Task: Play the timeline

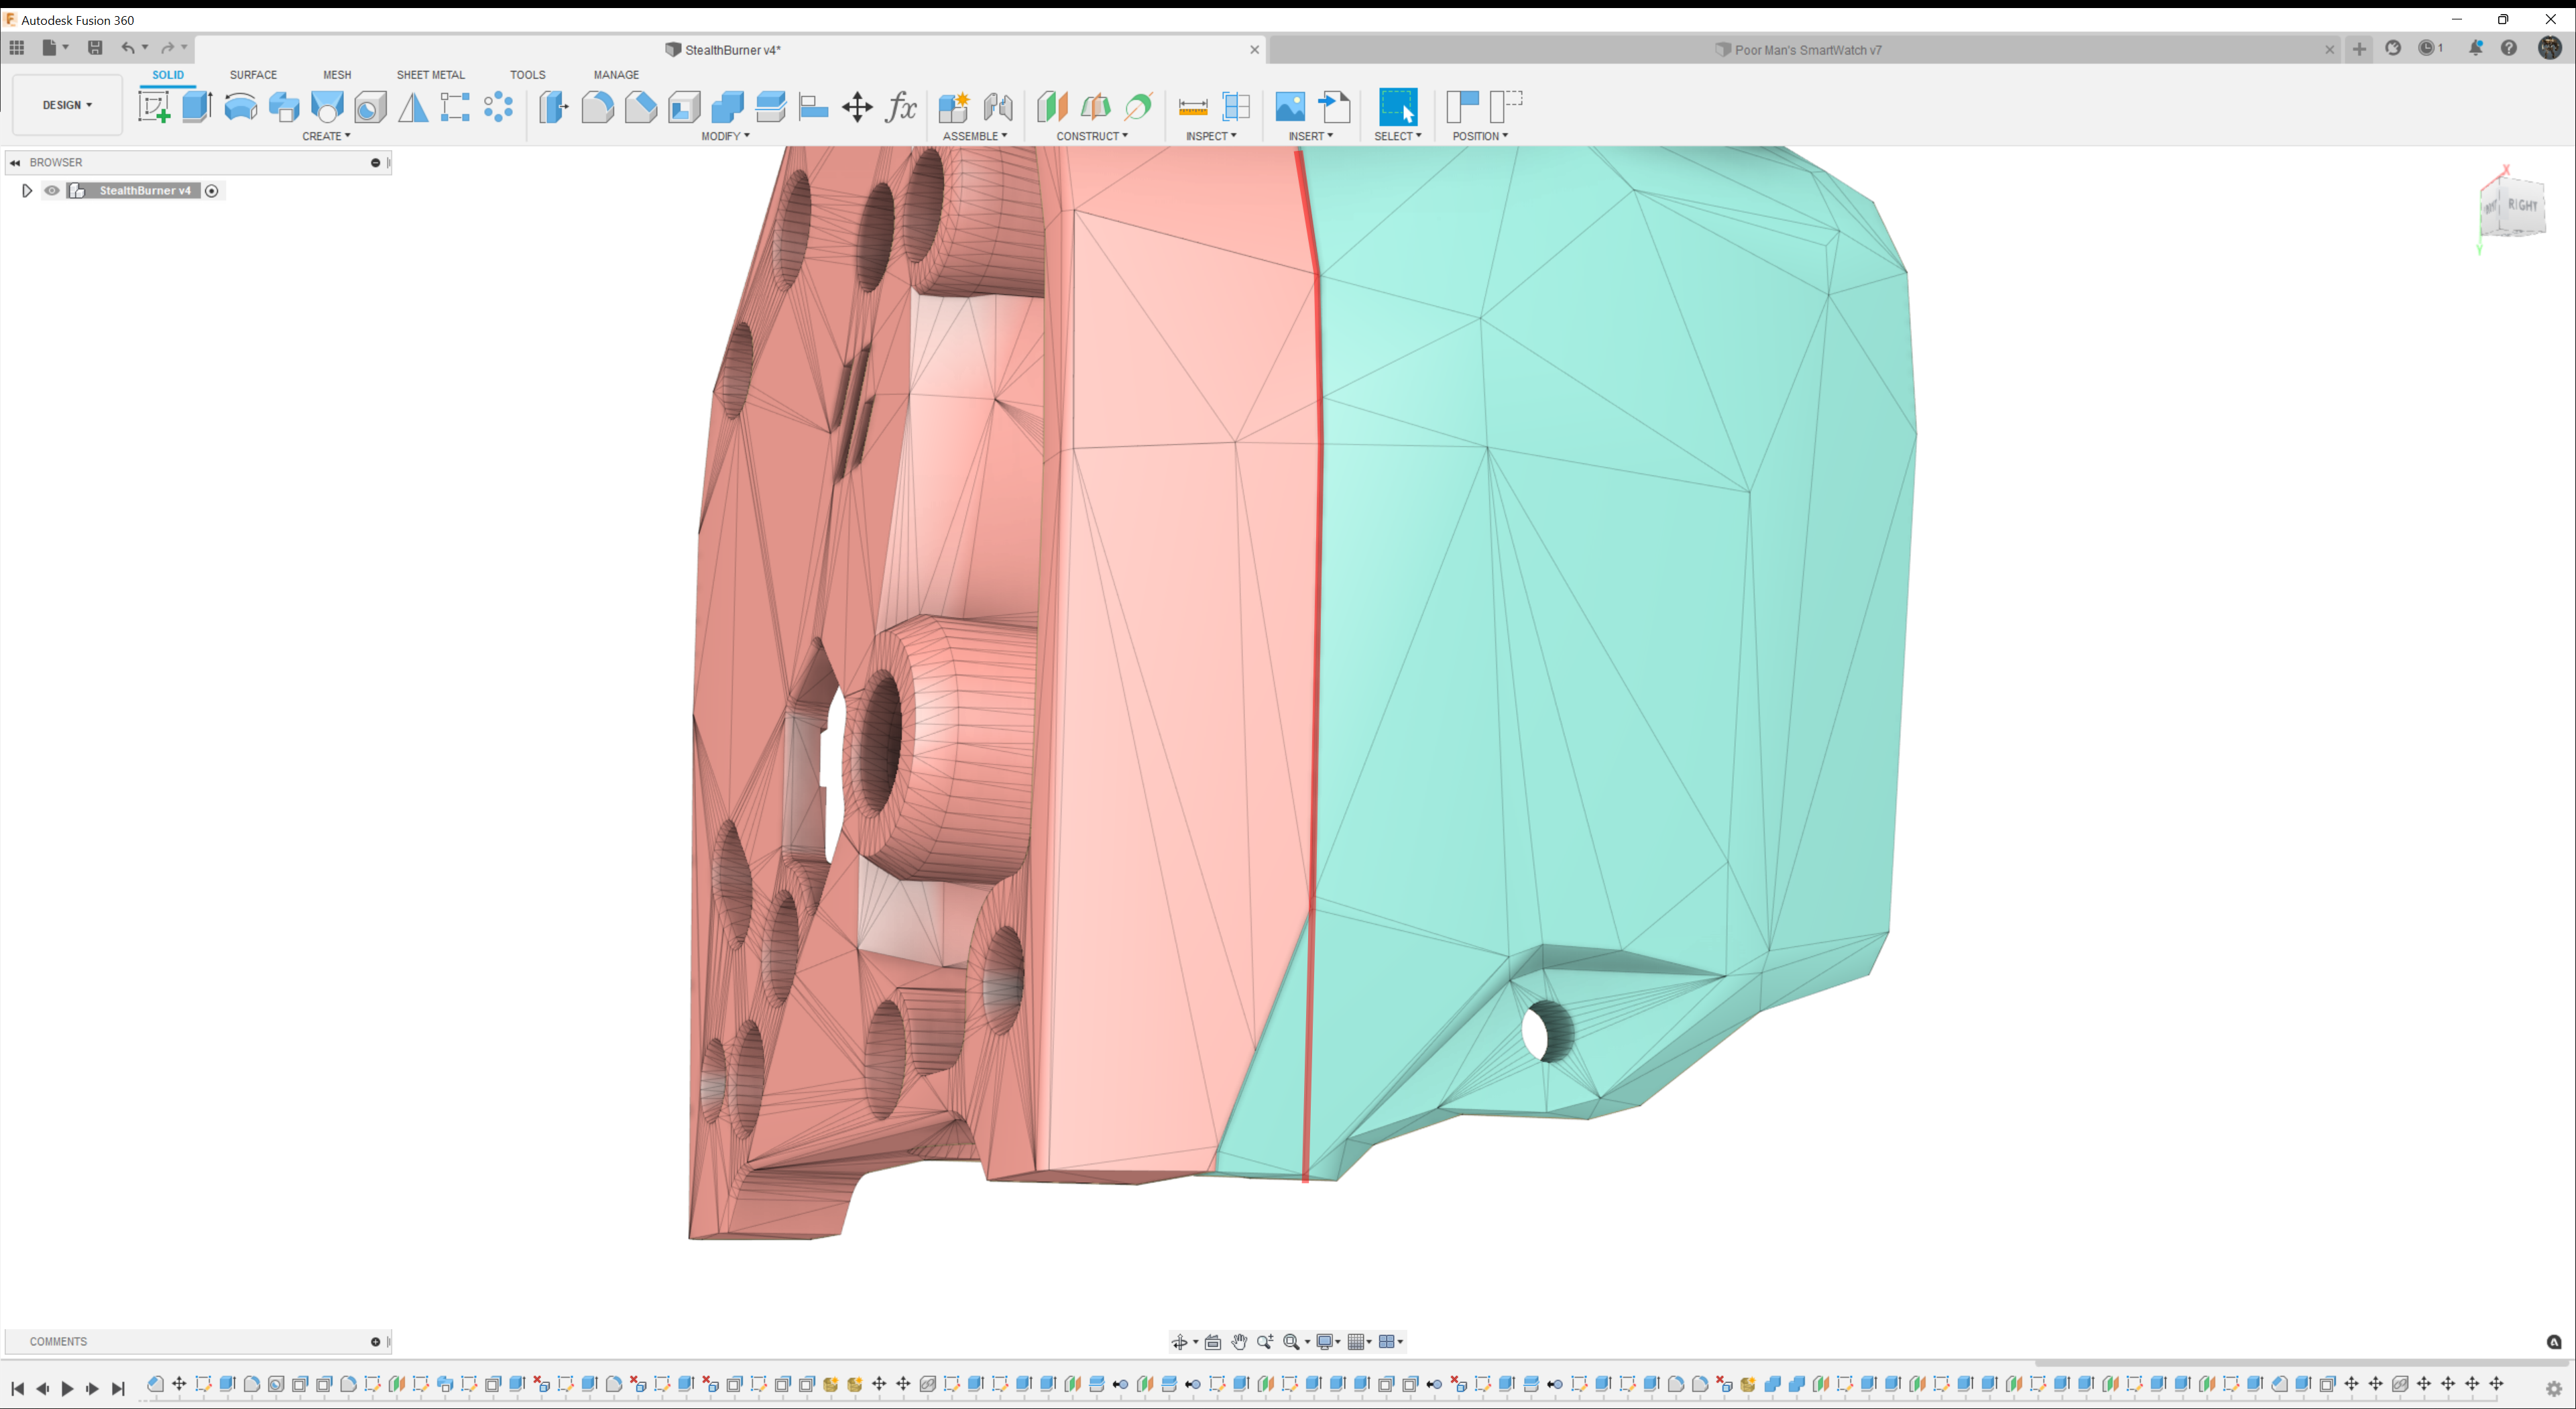Action: click(67, 1388)
